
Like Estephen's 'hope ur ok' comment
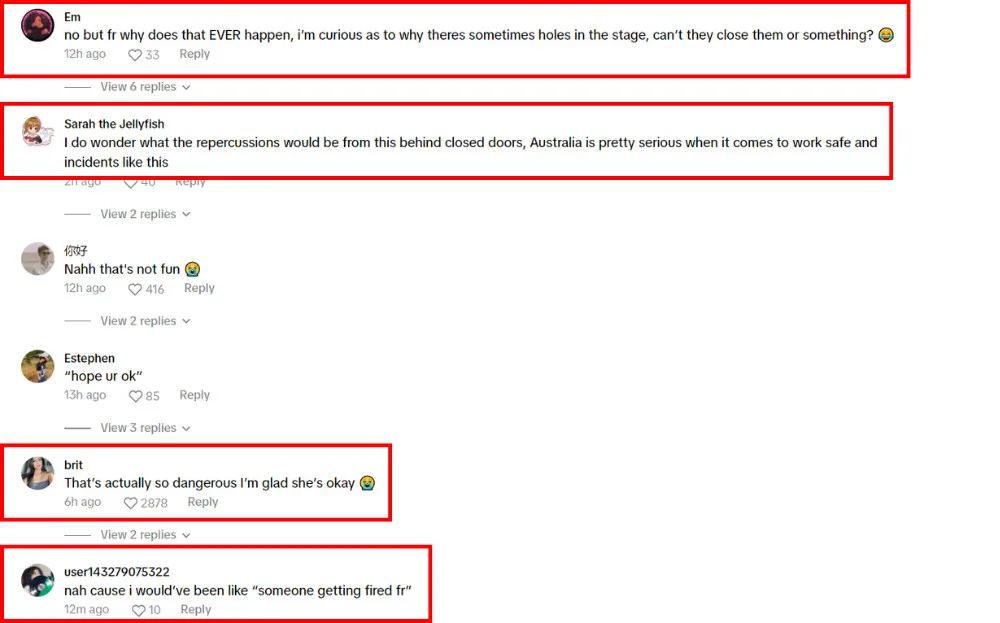135,396
